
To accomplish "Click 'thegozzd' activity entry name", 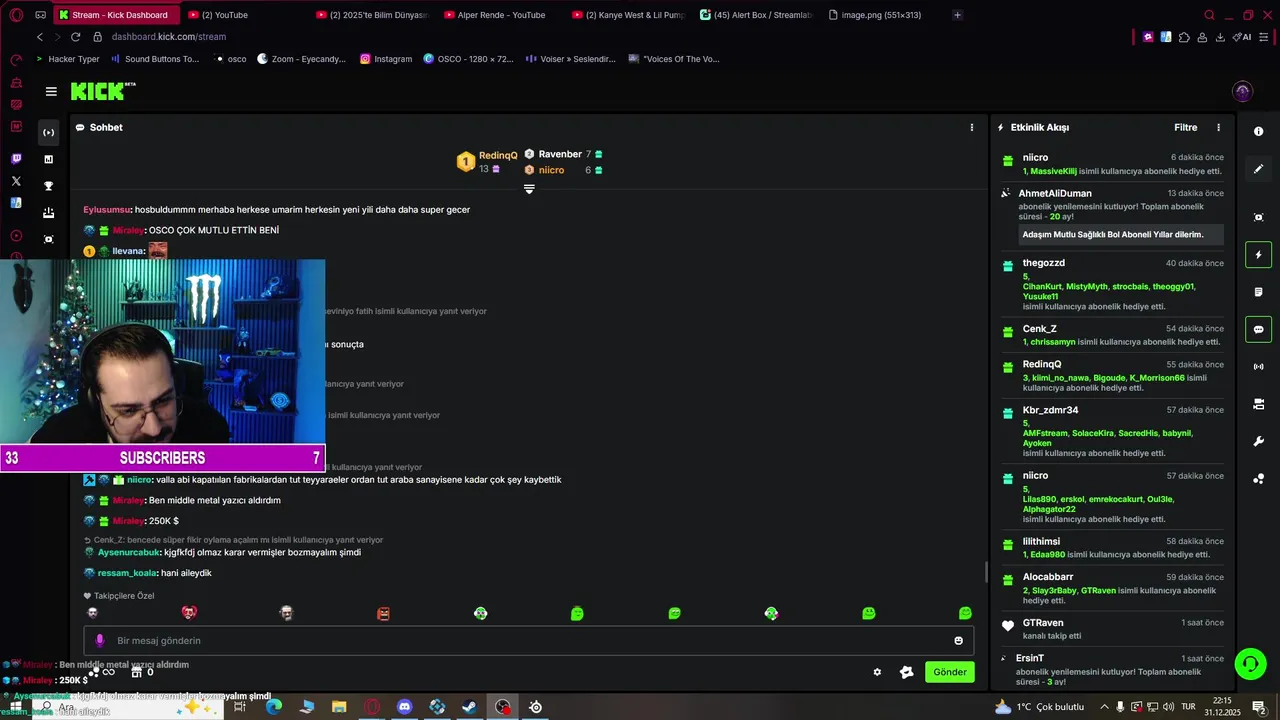I will (x=1043, y=263).
